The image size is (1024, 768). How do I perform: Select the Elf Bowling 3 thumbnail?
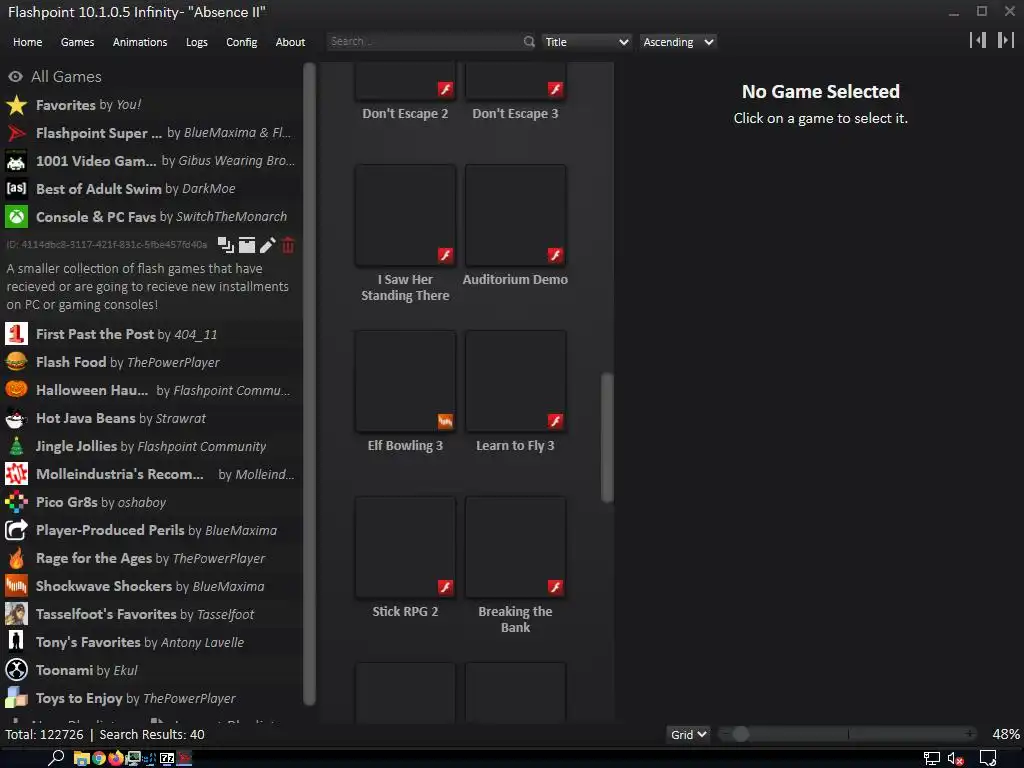[406, 381]
